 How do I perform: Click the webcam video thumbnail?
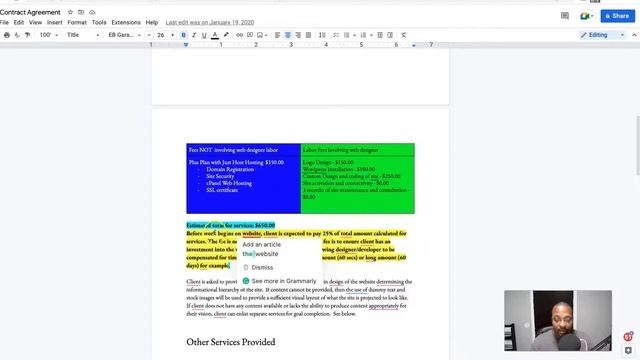(x=558, y=320)
